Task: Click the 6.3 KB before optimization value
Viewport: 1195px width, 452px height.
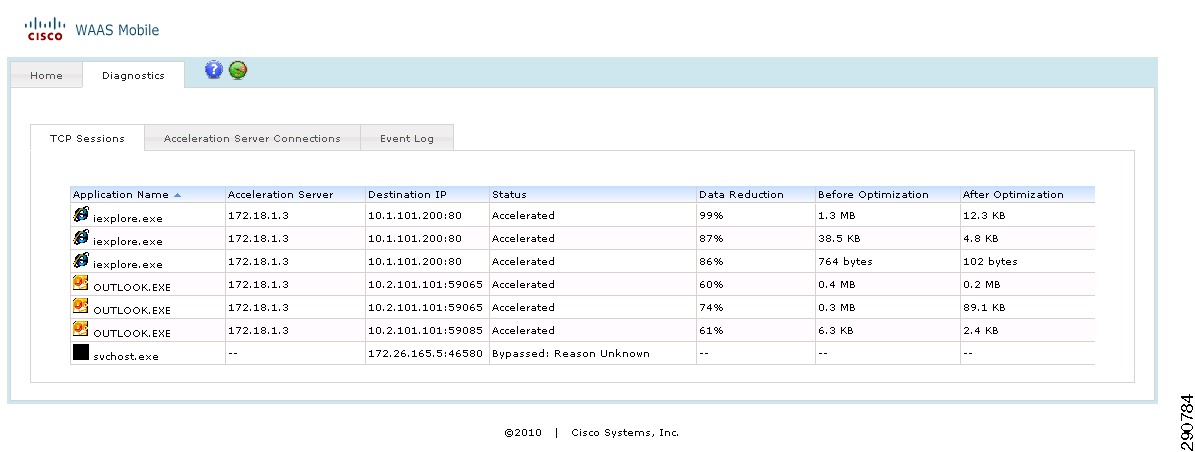Action: pyautogui.click(x=835, y=330)
